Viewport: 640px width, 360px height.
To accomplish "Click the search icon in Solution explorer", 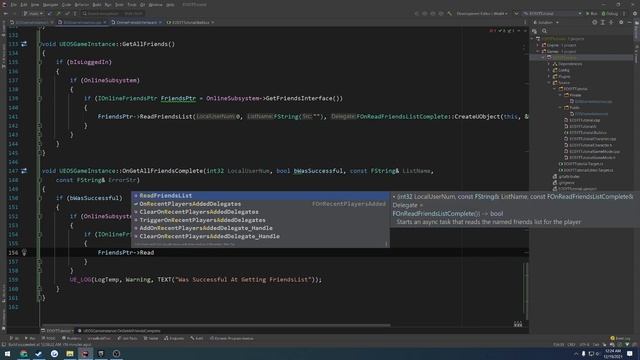I will point(544,31).
